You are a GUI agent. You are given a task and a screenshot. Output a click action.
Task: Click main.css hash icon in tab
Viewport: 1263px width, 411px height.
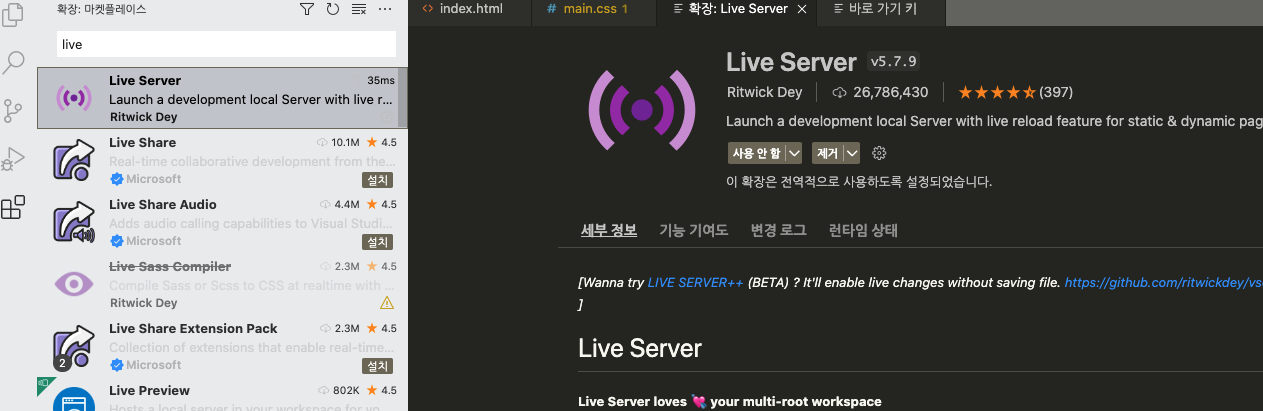pyautogui.click(x=551, y=9)
